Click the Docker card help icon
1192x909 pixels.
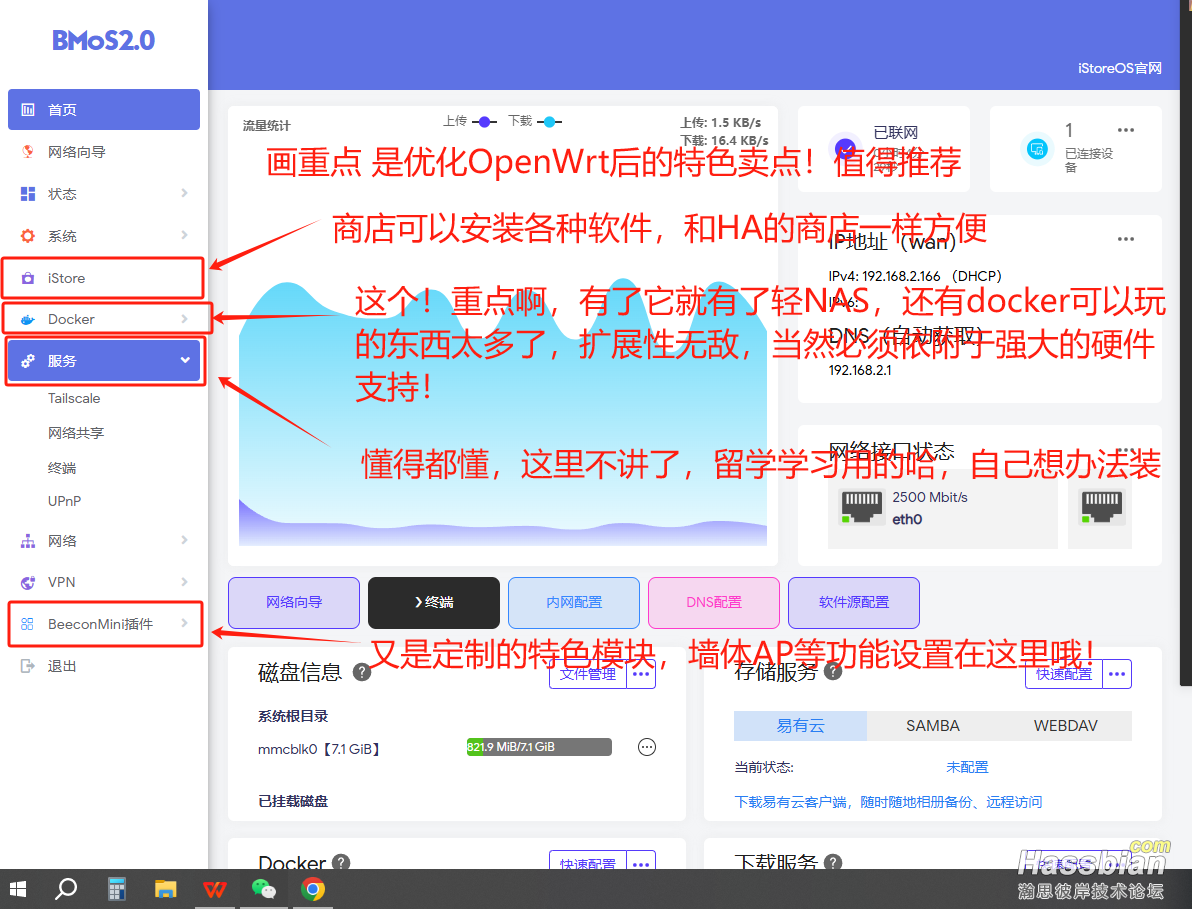(341, 863)
